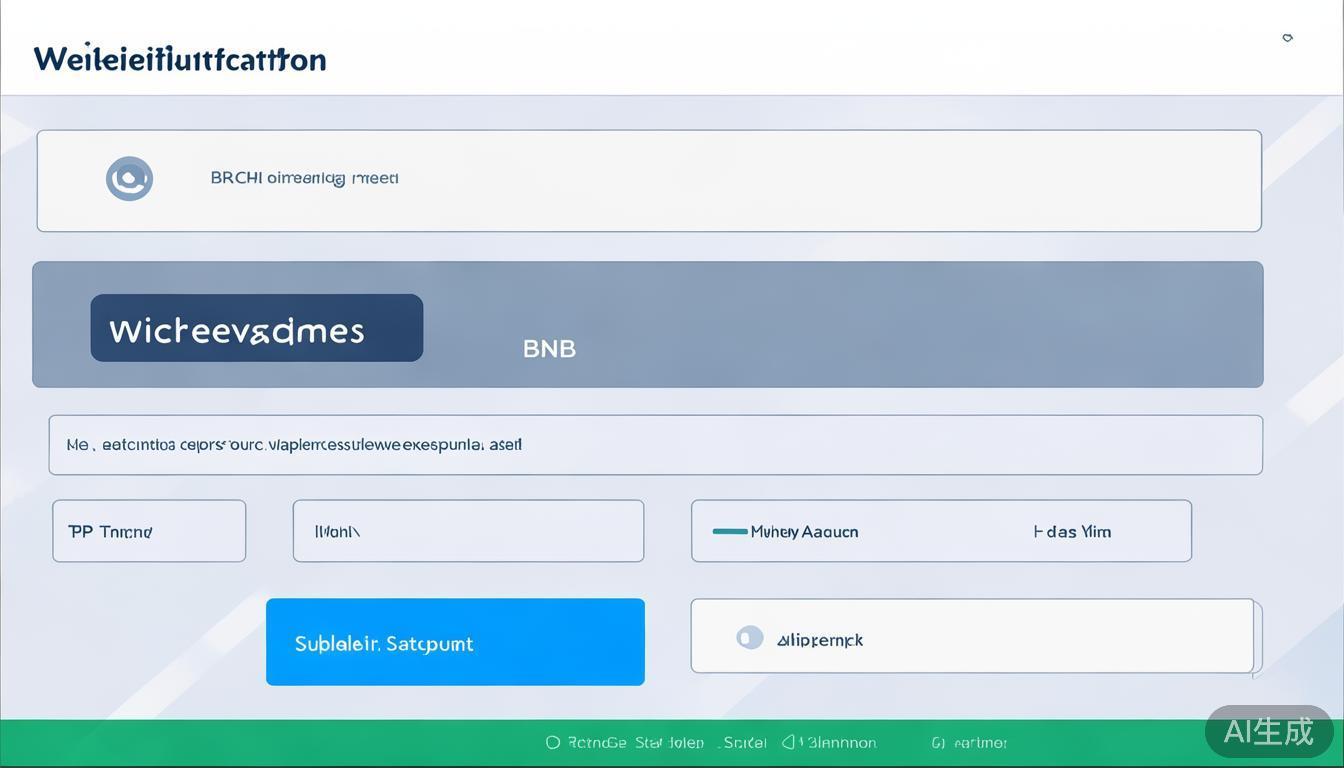Click the circle icon in green footer

(x=552, y=742)
